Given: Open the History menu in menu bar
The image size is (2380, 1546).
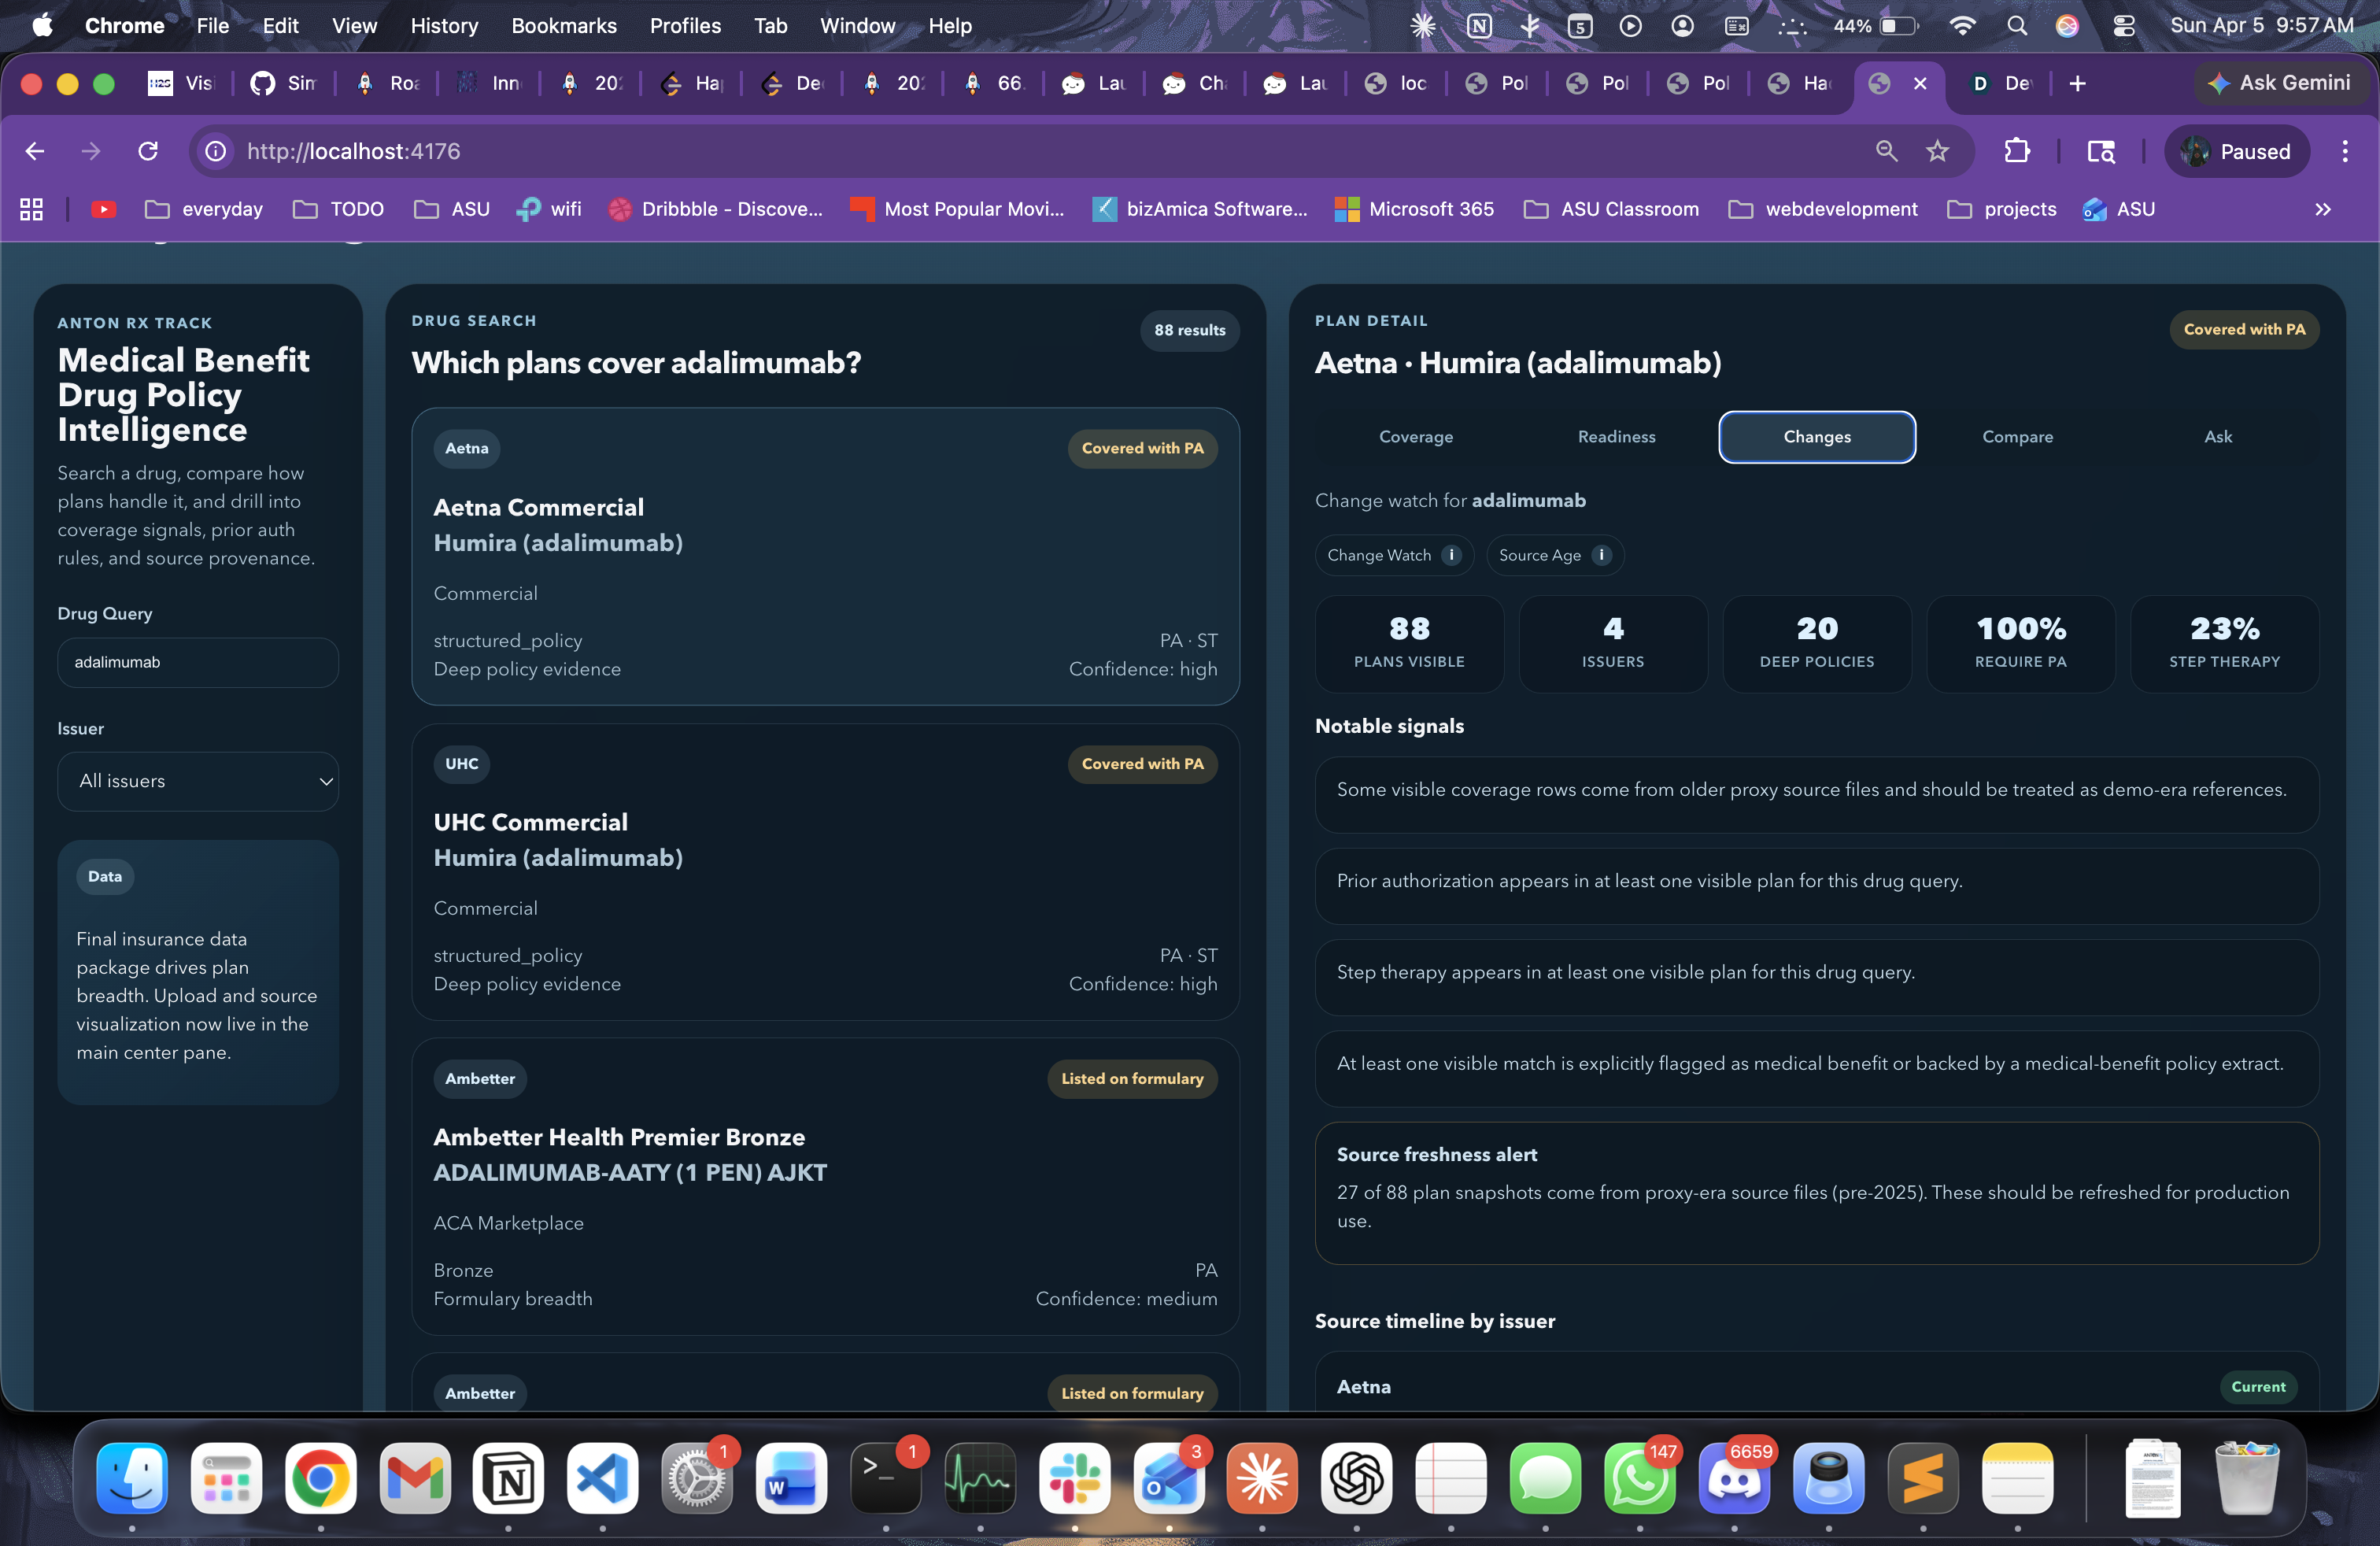Looking at the screenshot, I should (444, 26).
